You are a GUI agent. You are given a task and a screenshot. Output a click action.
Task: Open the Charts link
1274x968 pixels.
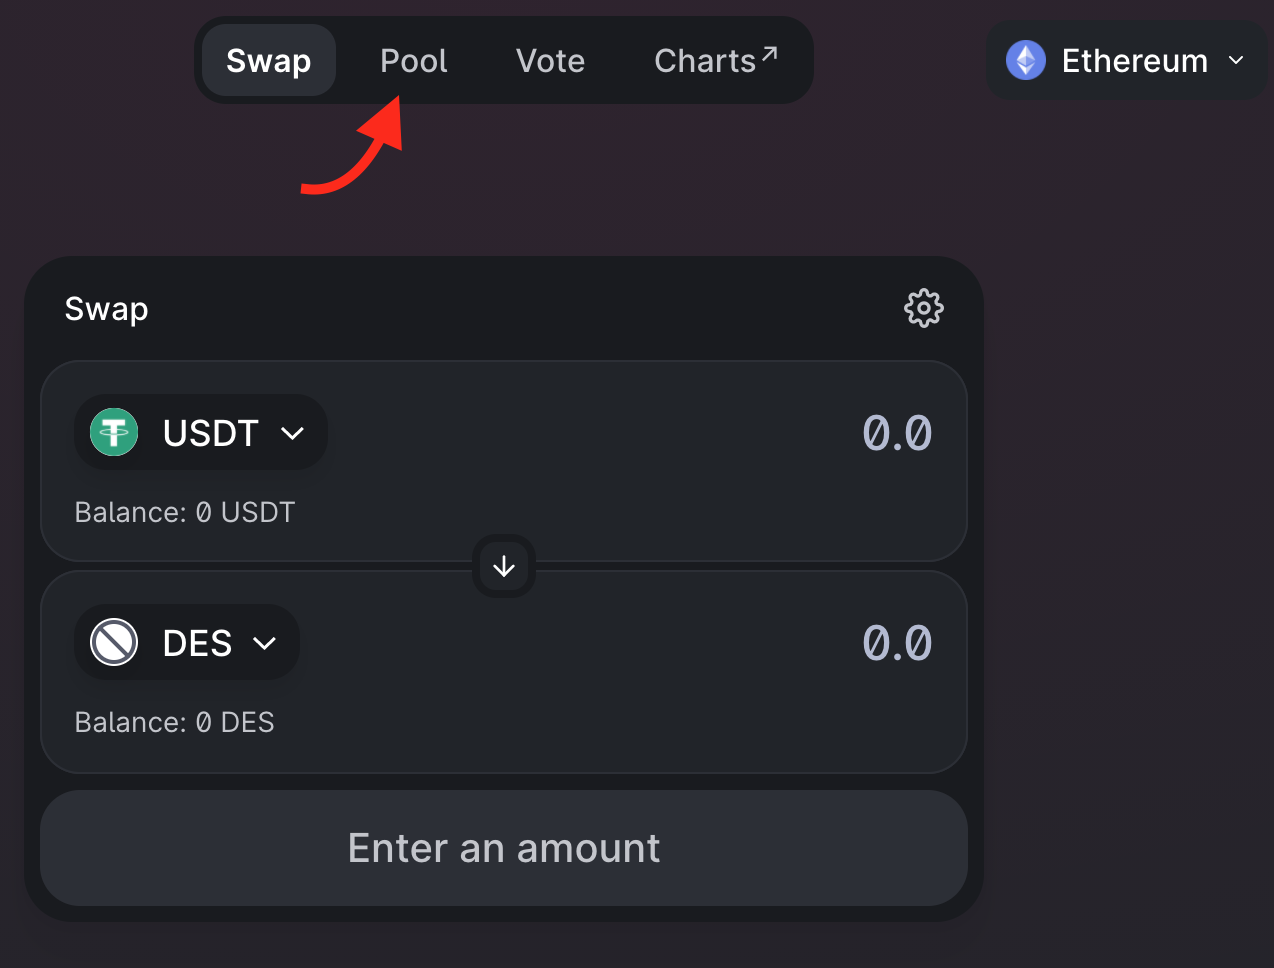pos(704,61)
